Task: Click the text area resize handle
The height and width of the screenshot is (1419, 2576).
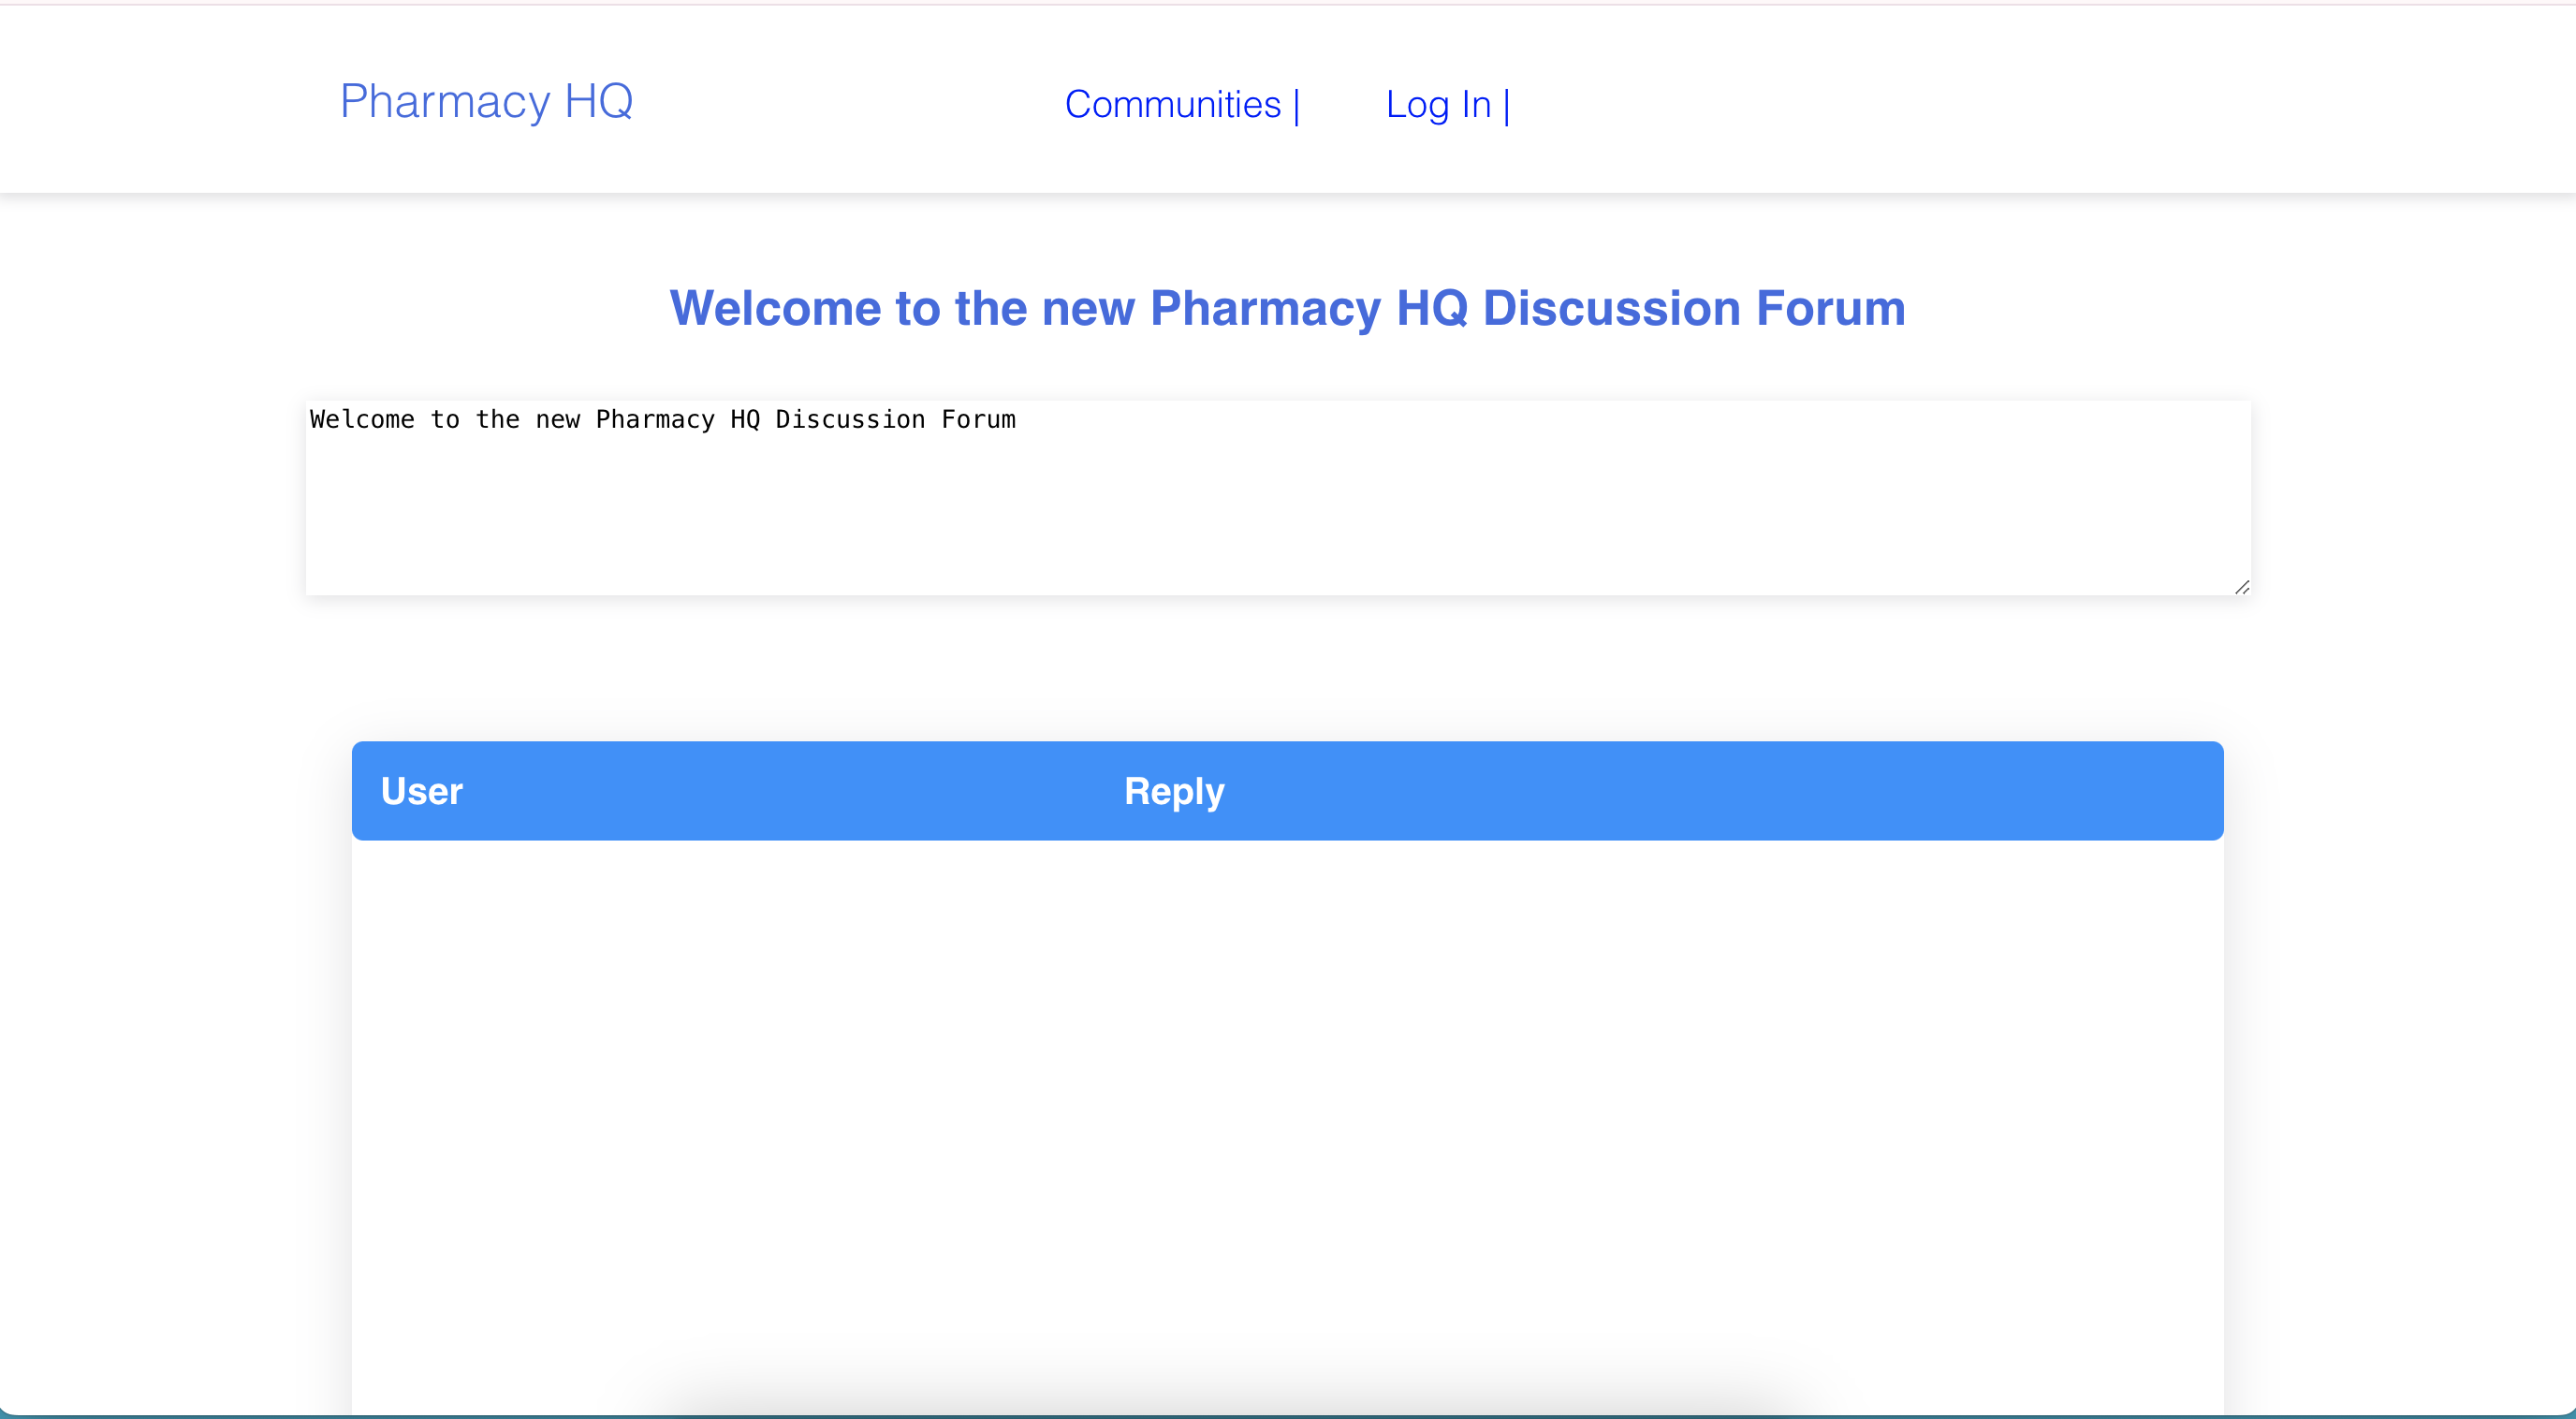Action: click(2242, 587)
